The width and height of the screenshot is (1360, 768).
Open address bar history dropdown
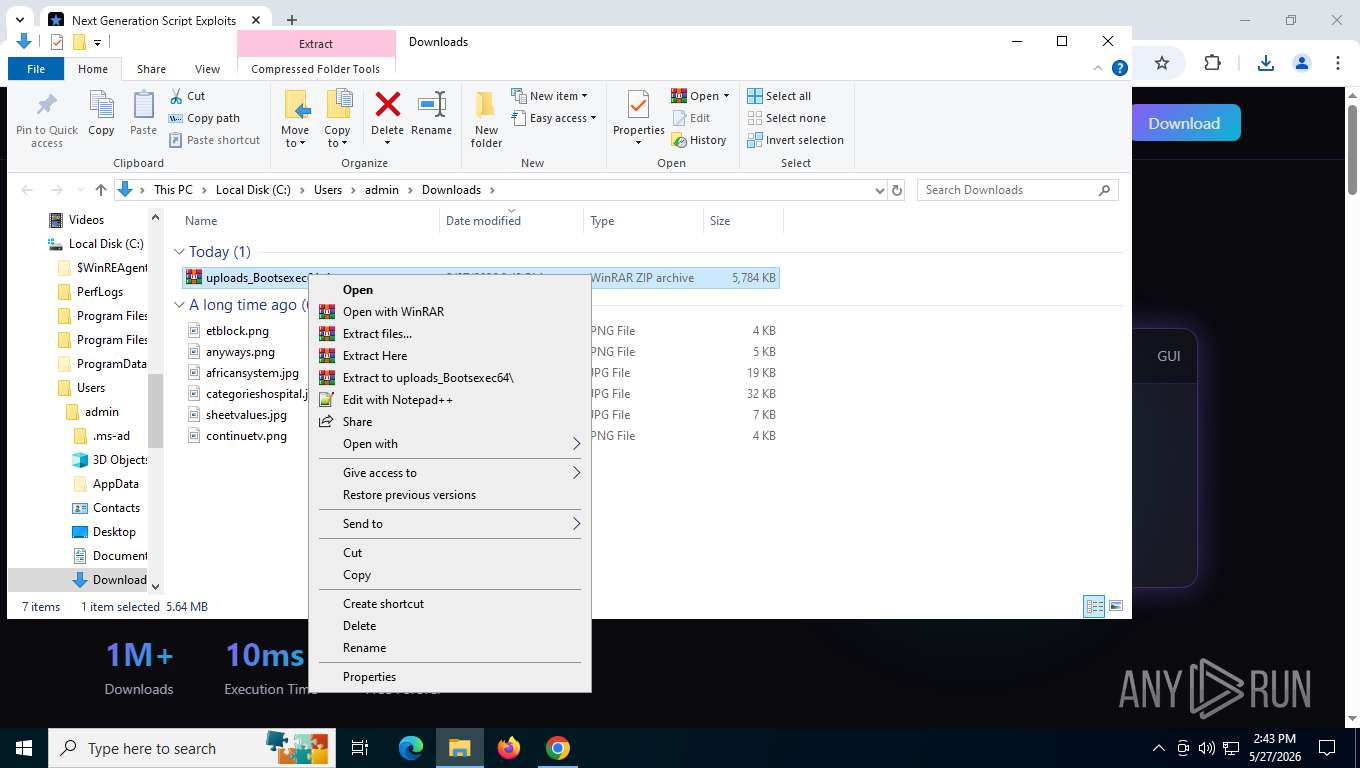click(x=879, y=190)
